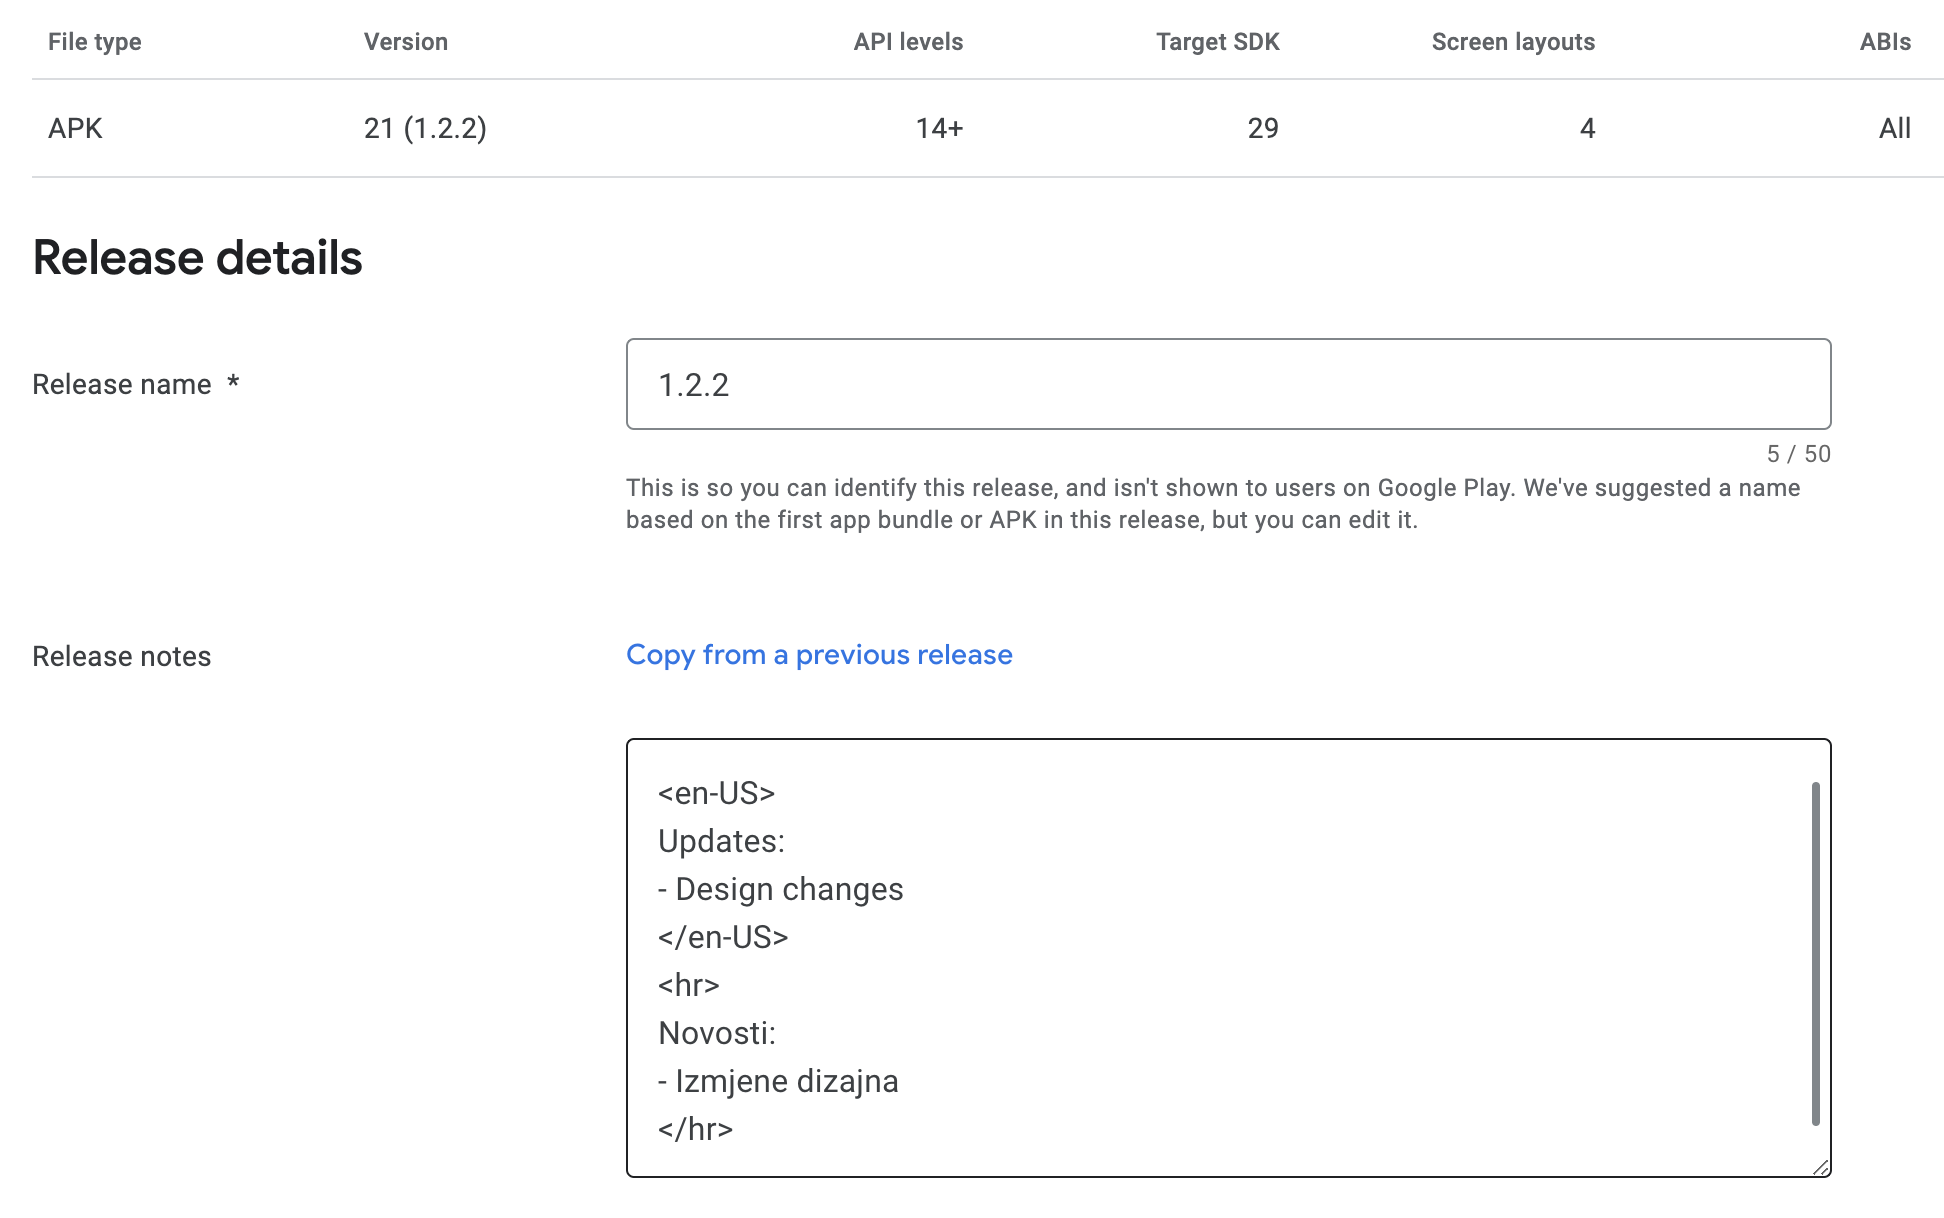Viewport: 1944px width, 1218px height.
Task: Click the Updates: line in notes
Action: [x=721, y=841]
